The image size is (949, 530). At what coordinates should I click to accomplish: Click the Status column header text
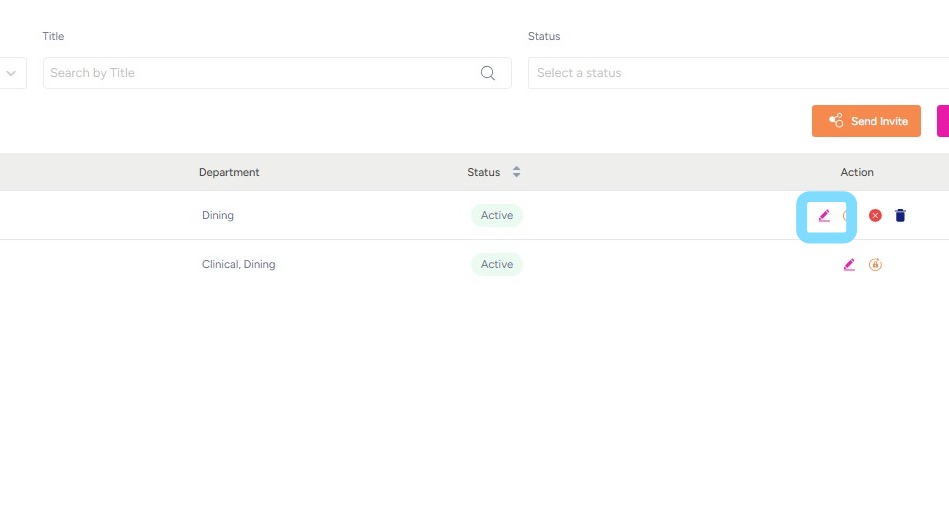click(483, 172)
